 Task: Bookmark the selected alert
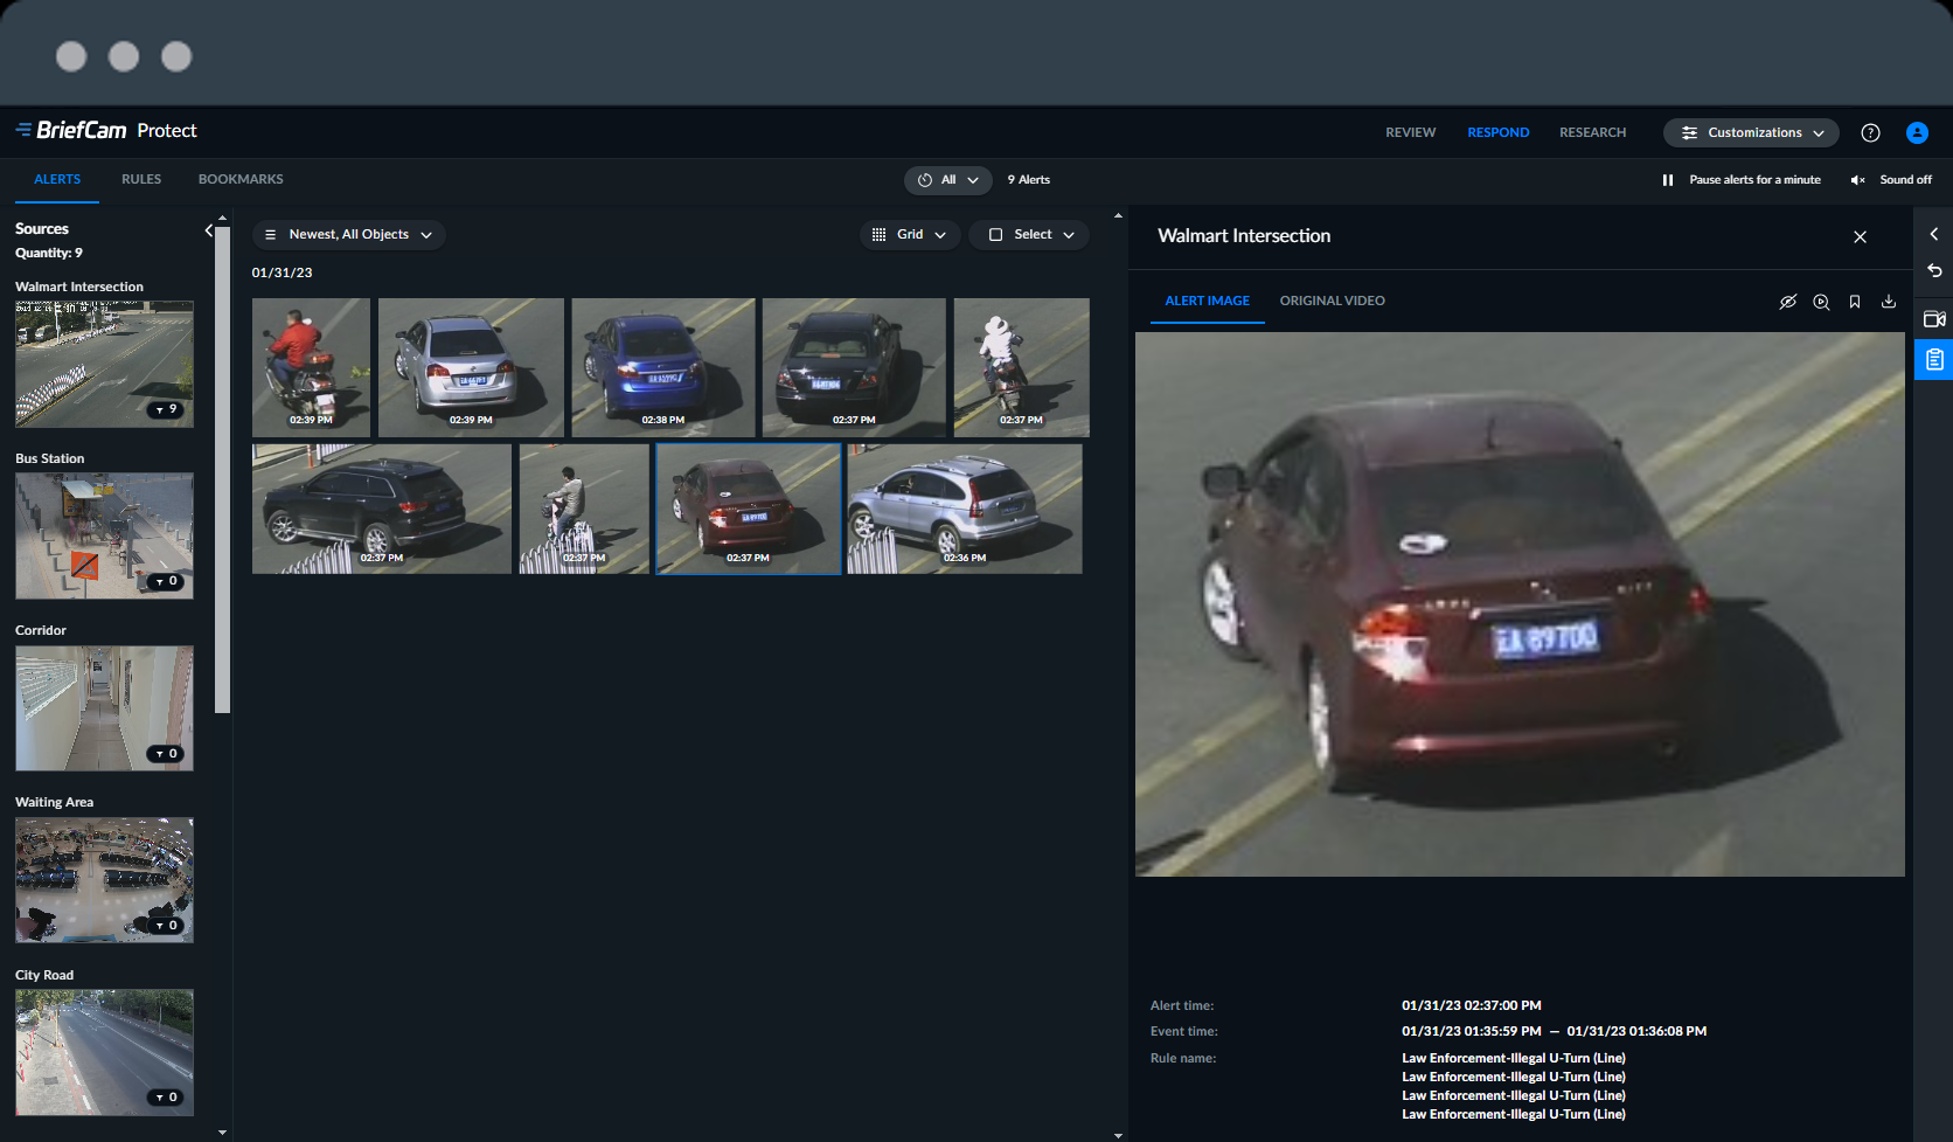[1854, 301]
